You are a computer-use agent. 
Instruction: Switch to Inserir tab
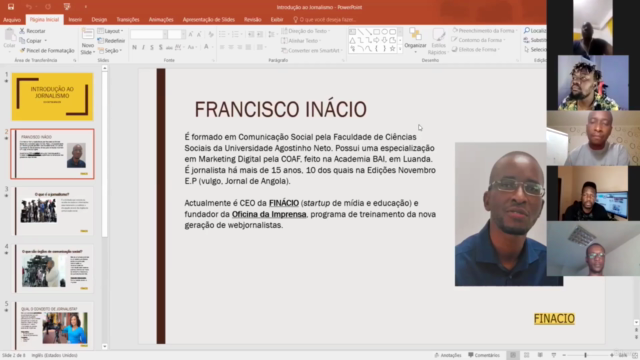pyautogui.click(x=75, y=20)
